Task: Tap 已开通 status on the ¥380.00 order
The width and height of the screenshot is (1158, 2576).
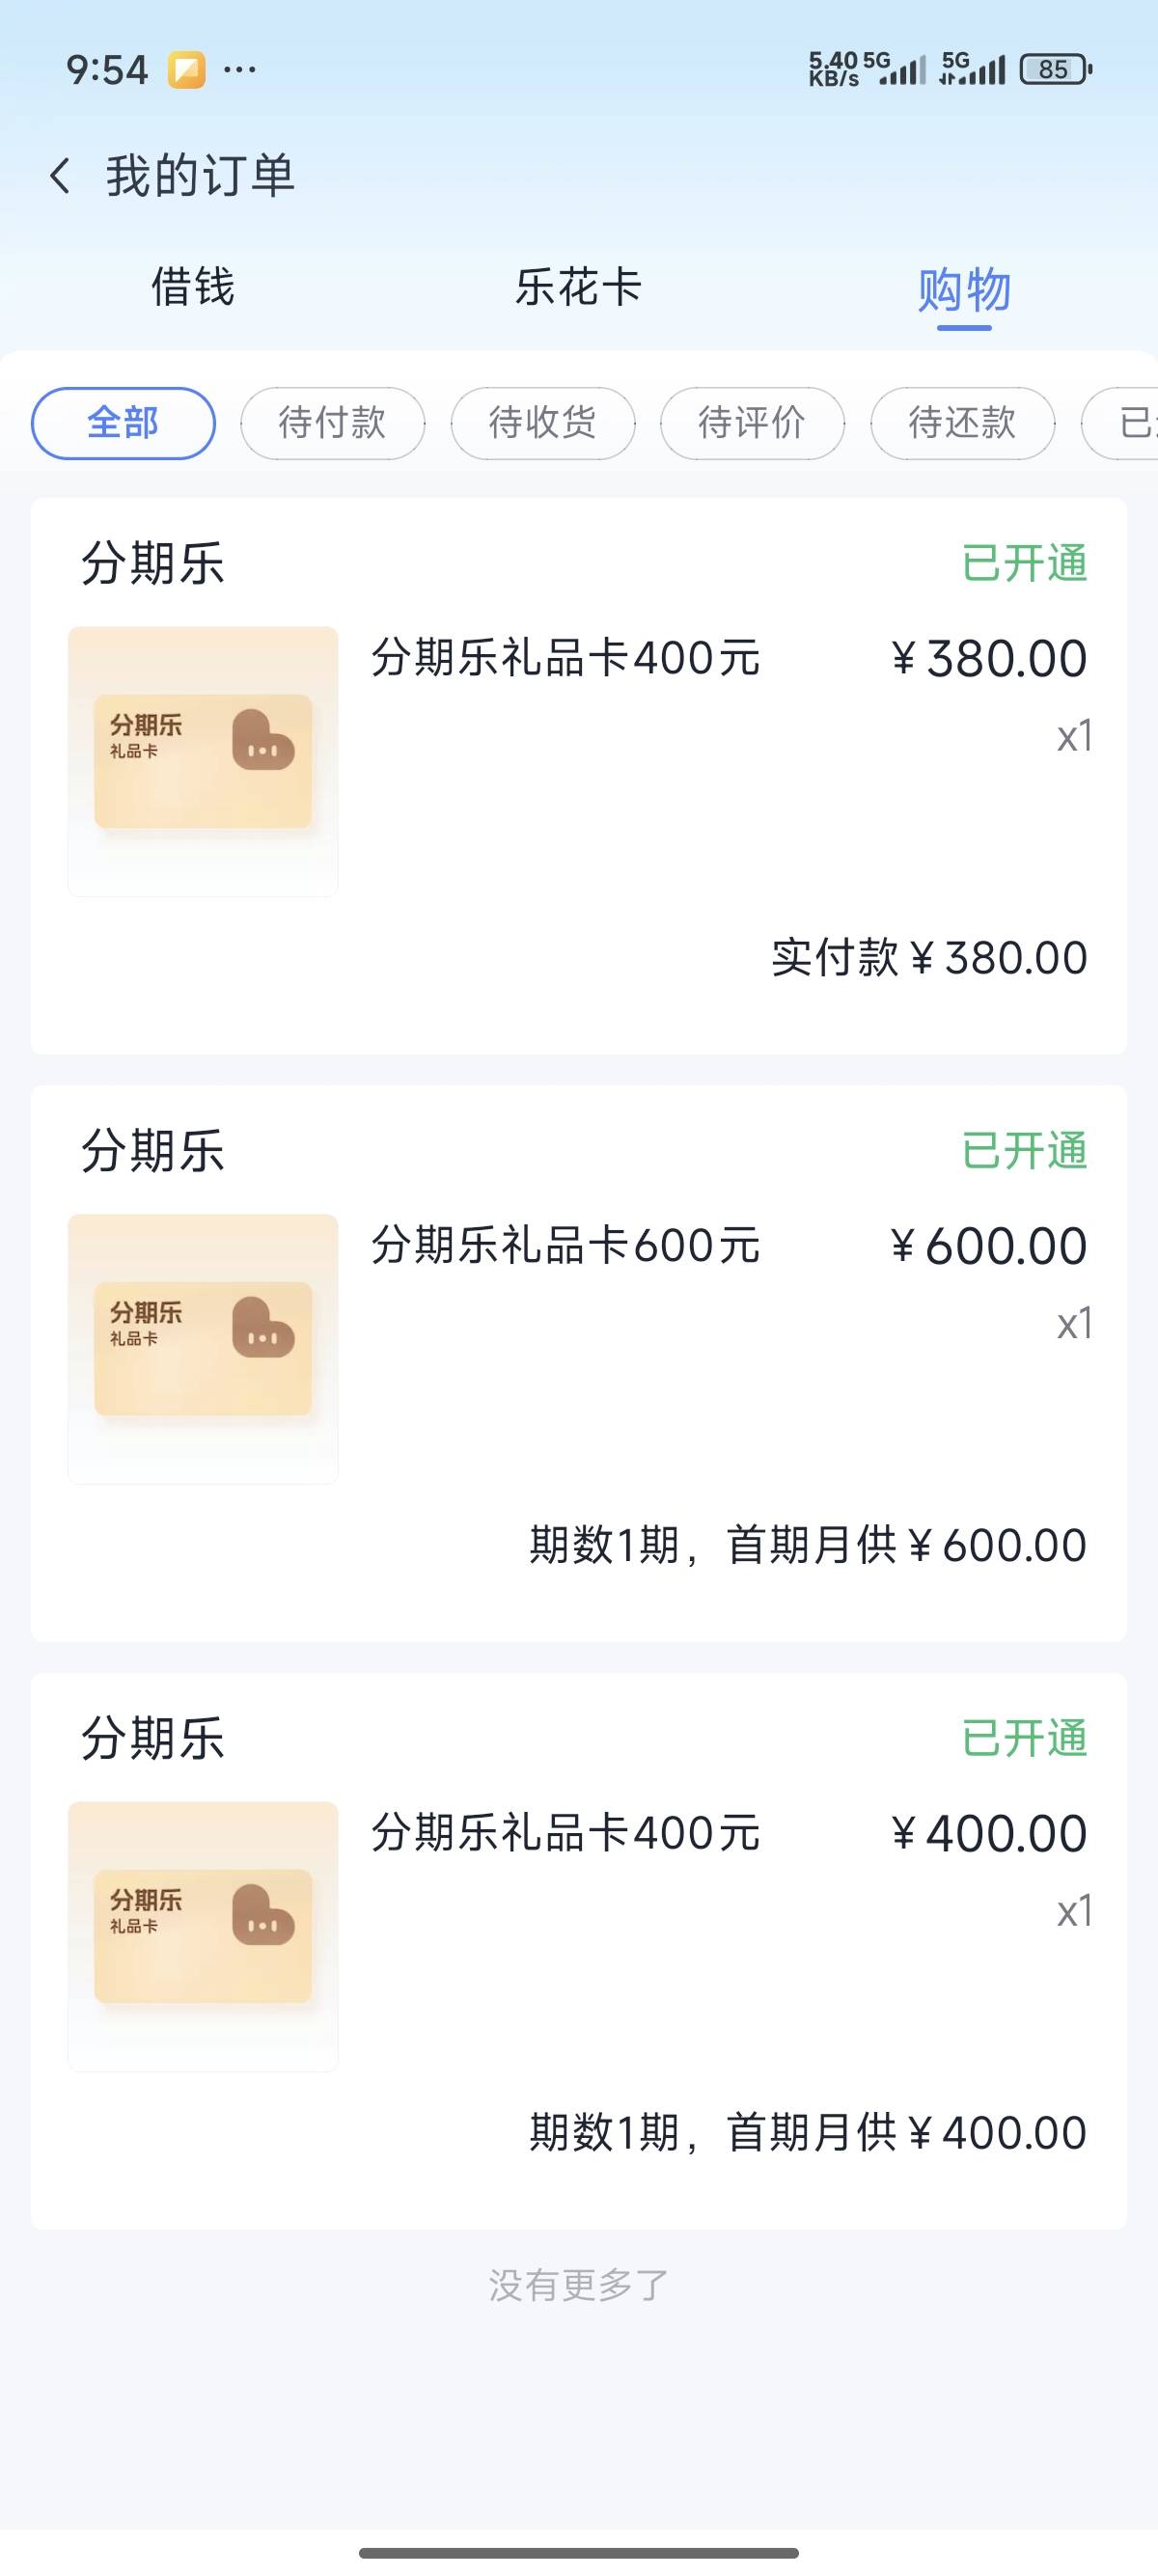Action: (x=1024, y=564)
